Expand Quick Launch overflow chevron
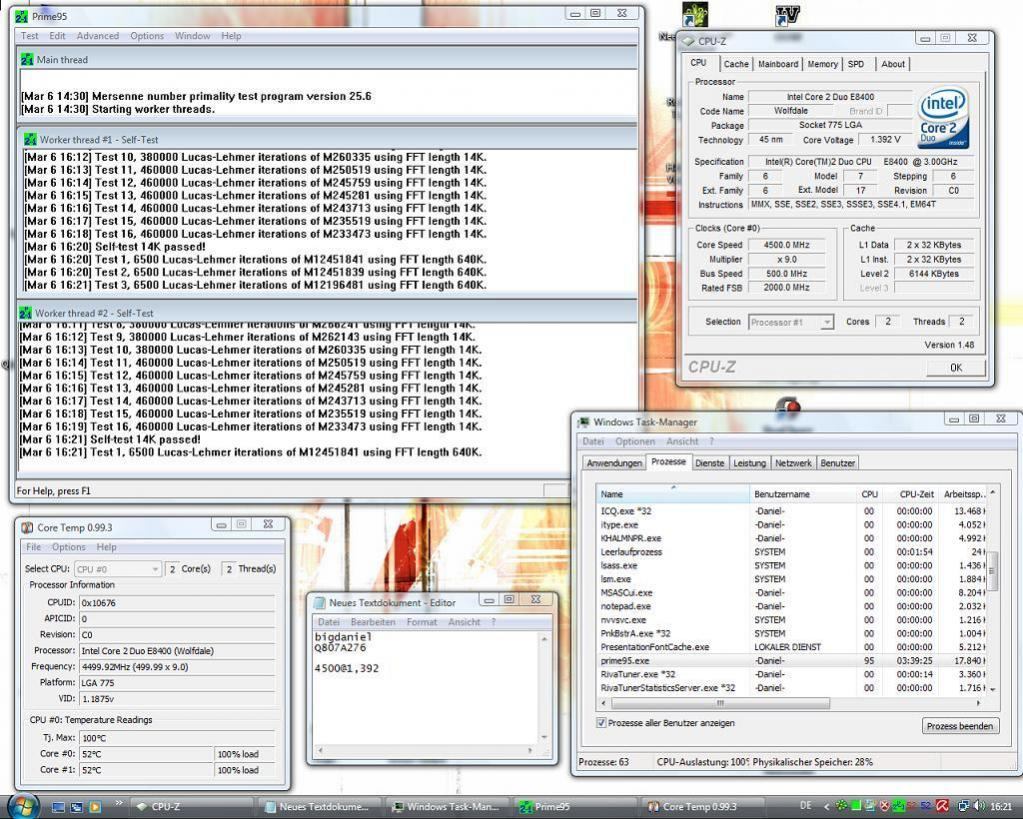The height and width of the screenshot is (819, 1023). 119,803
